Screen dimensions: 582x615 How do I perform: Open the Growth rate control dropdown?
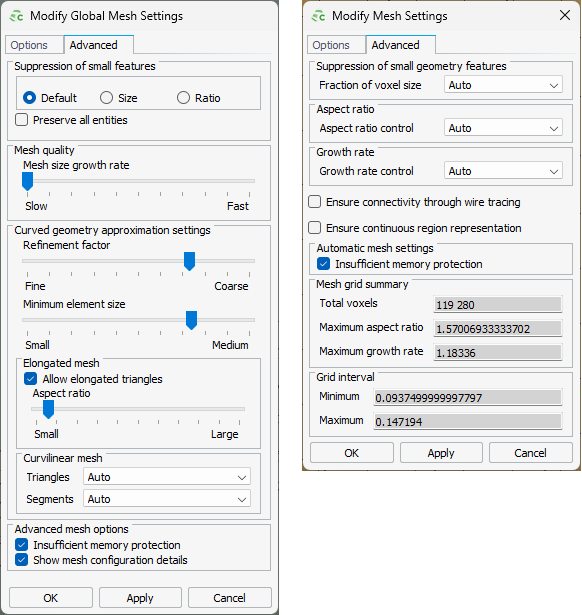[503, 171]
